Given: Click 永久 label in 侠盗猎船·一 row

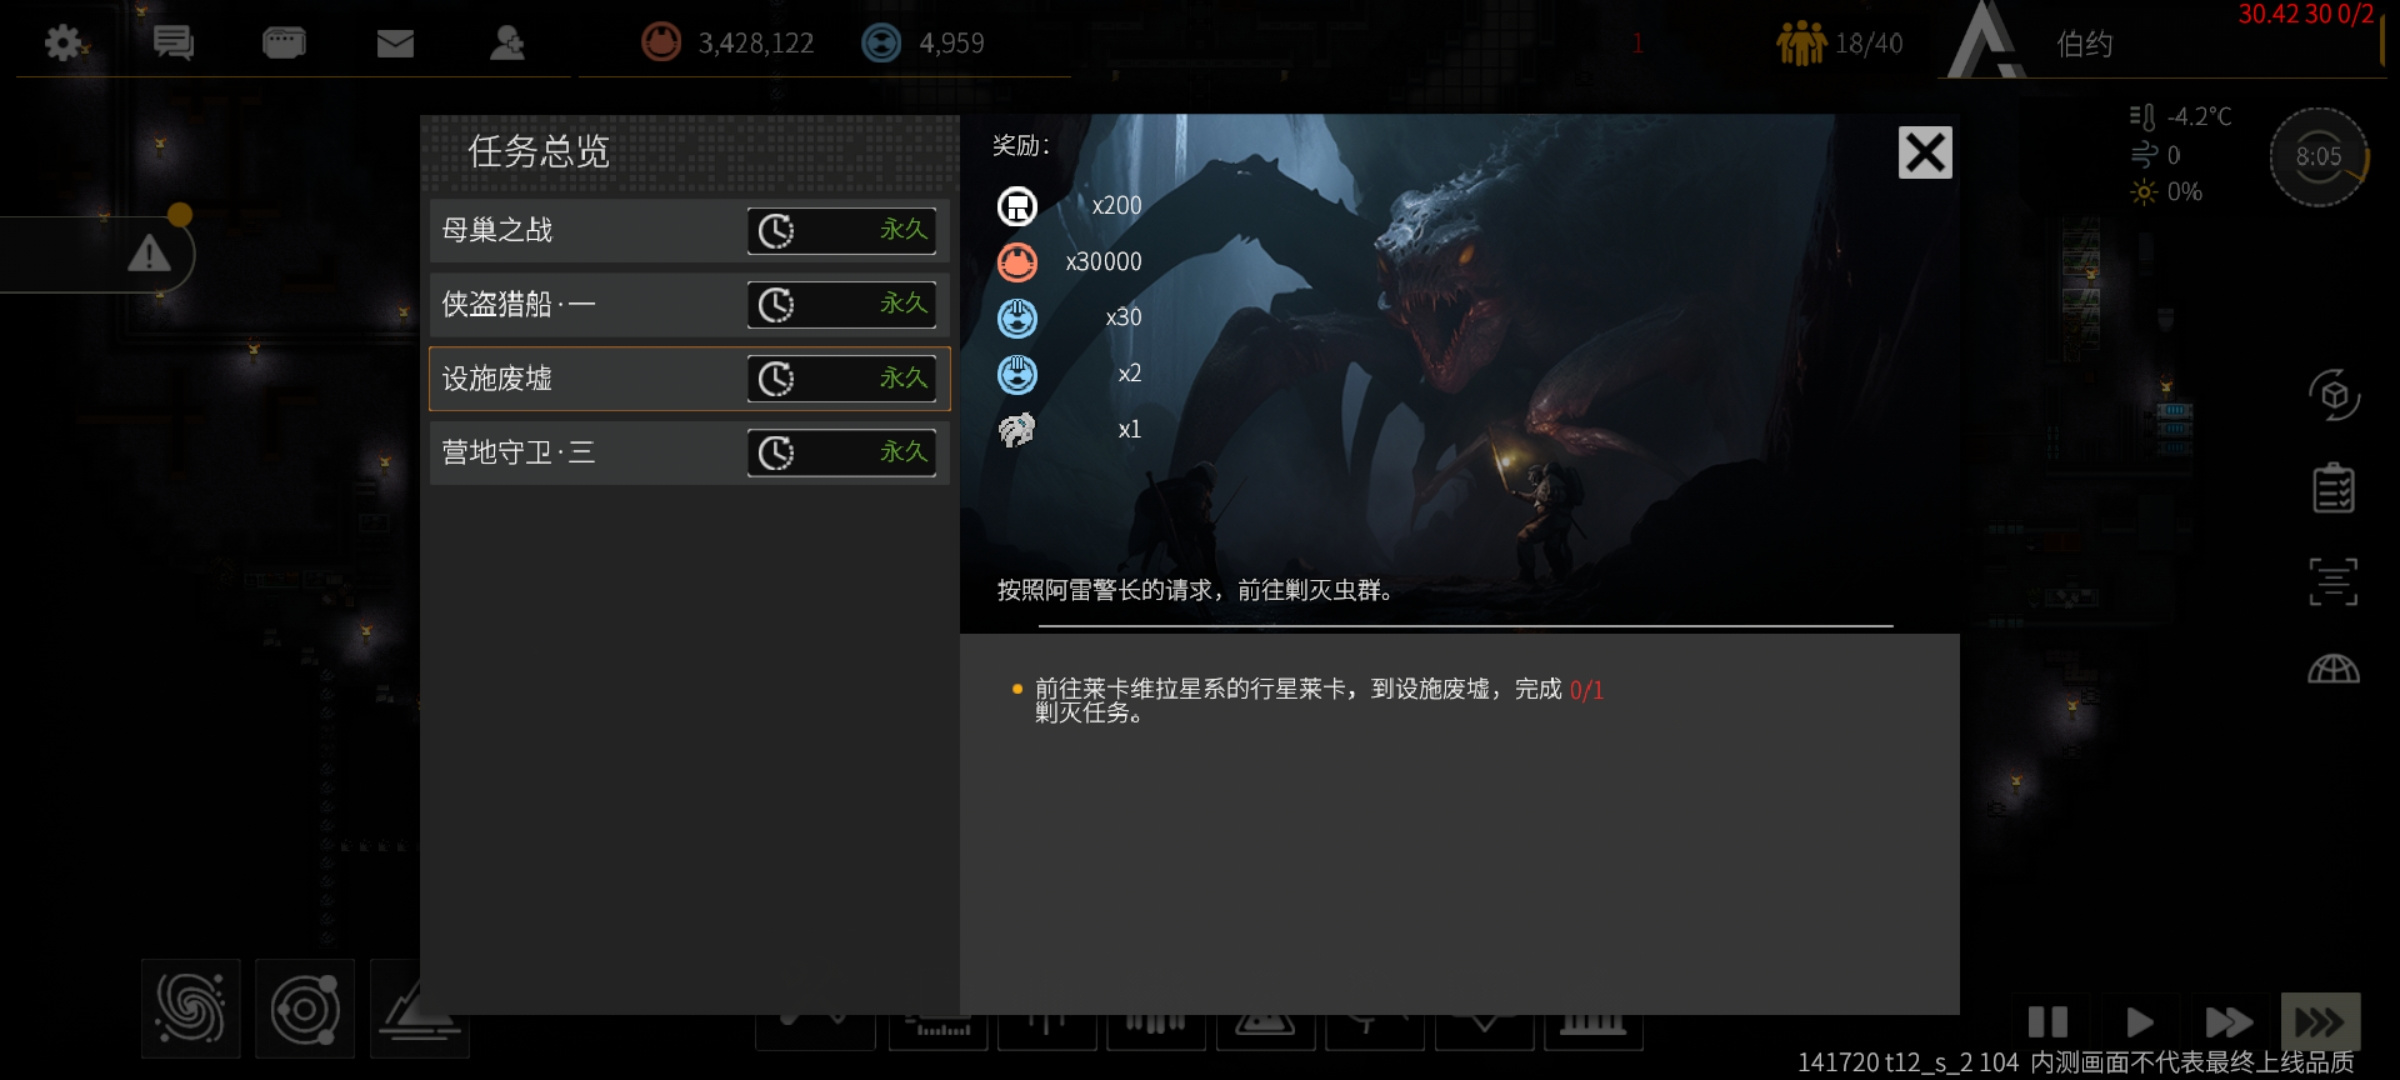Looking at the screenshot, I should click(904, 303).
